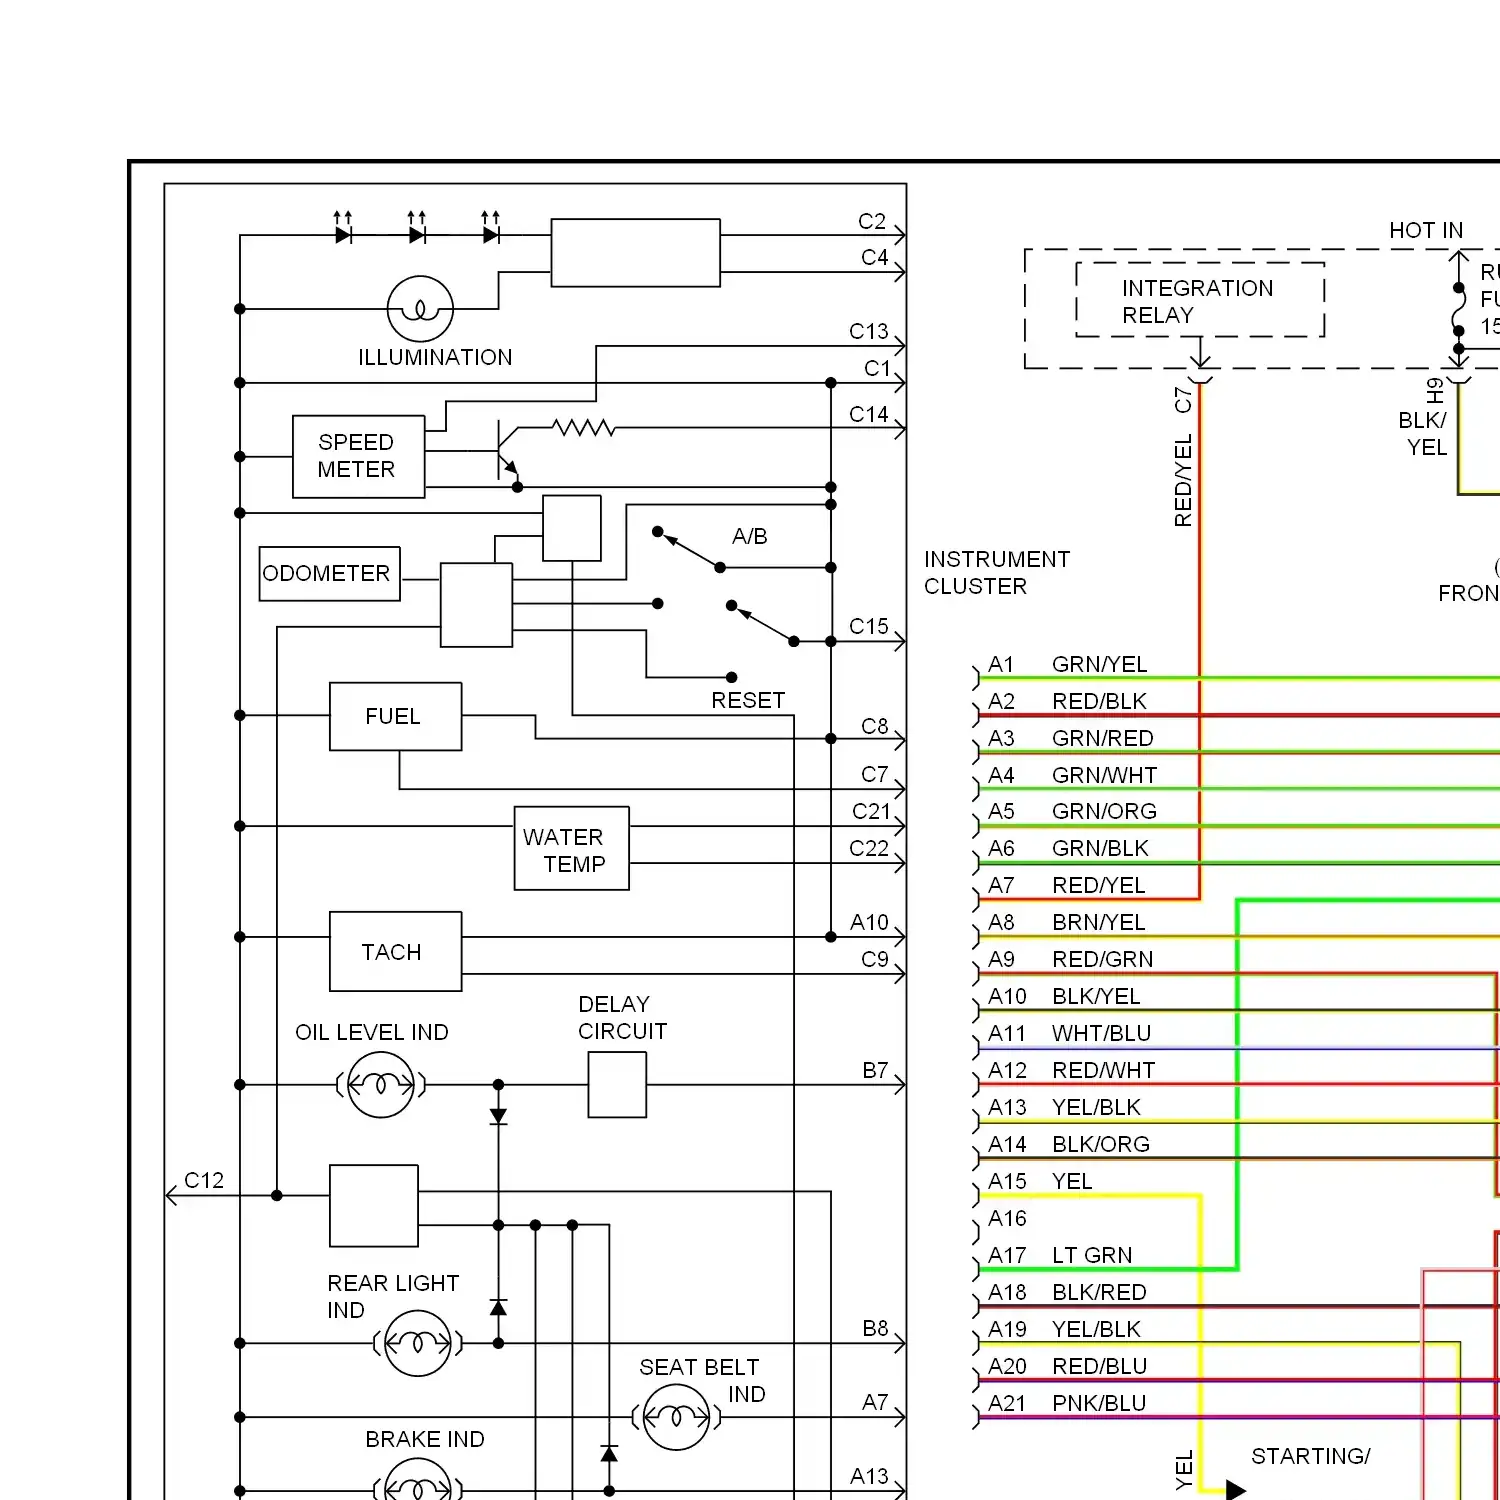Click the GRN/RED wire color on row A3

(x=1102, y=738)
